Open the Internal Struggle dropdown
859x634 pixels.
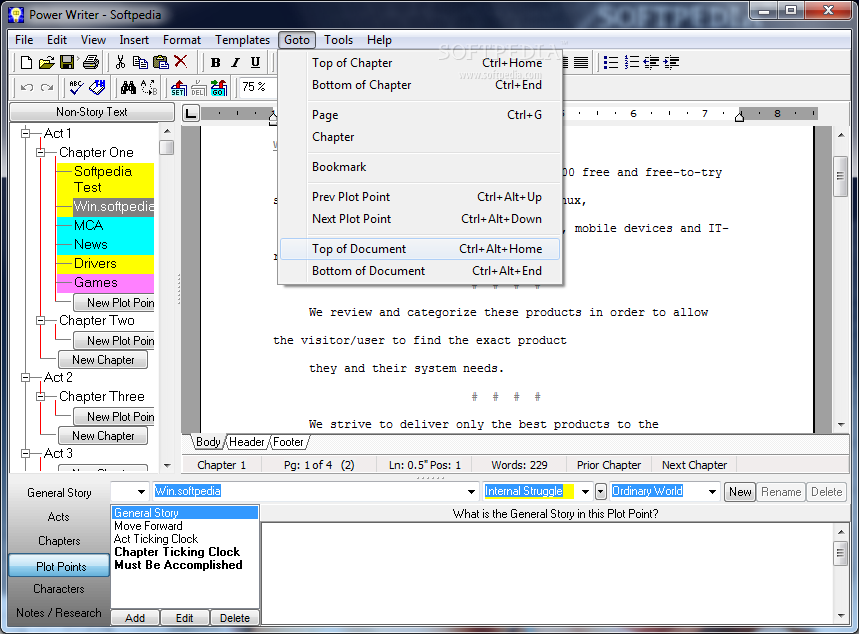point(585,492)
